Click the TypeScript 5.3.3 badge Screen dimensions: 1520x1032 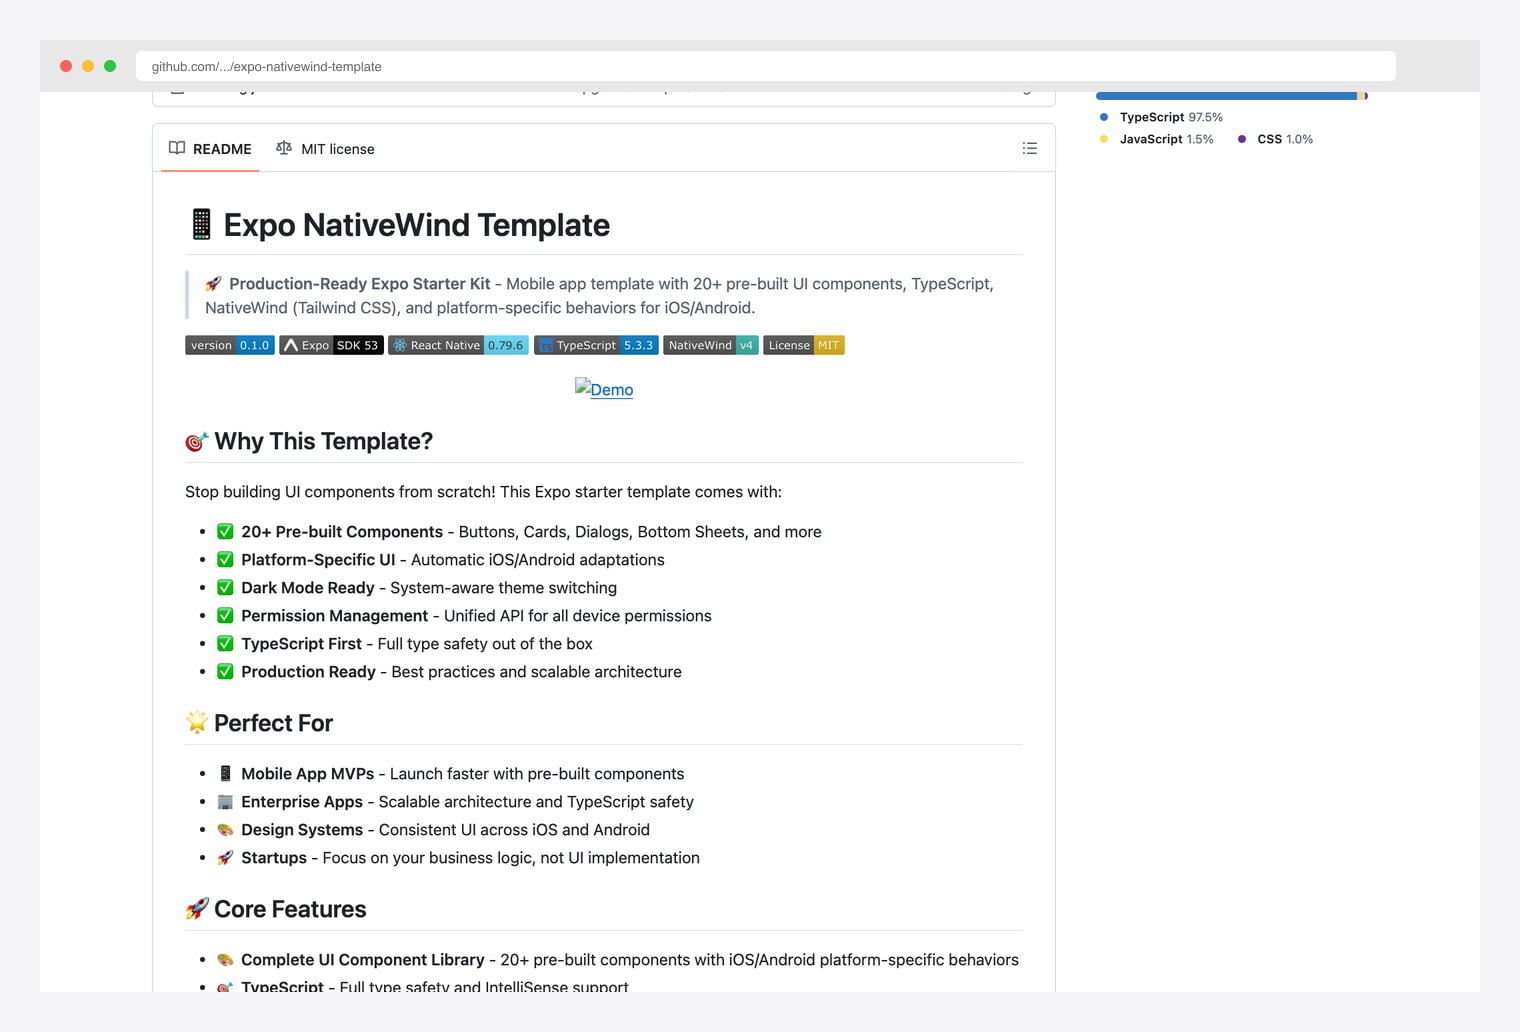coord(596,345)
